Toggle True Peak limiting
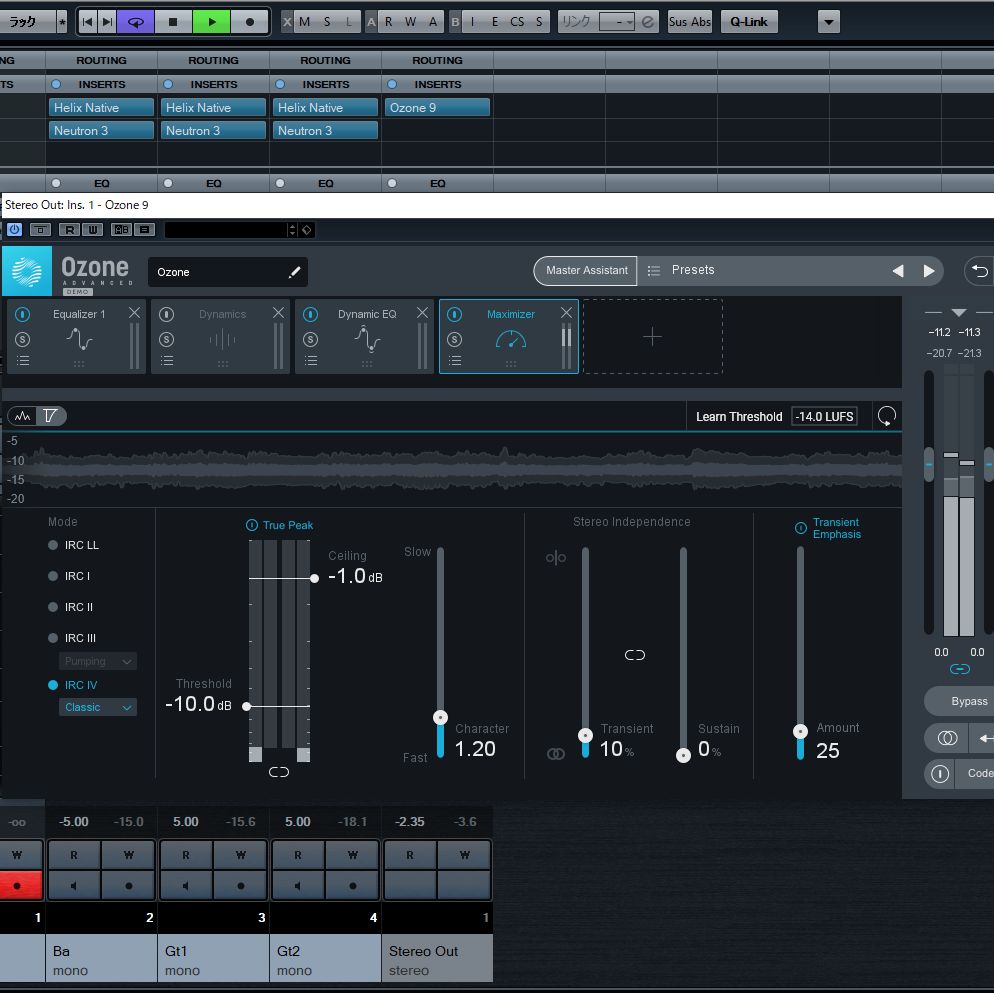The image size is (994, 993). tap(252, 525)
